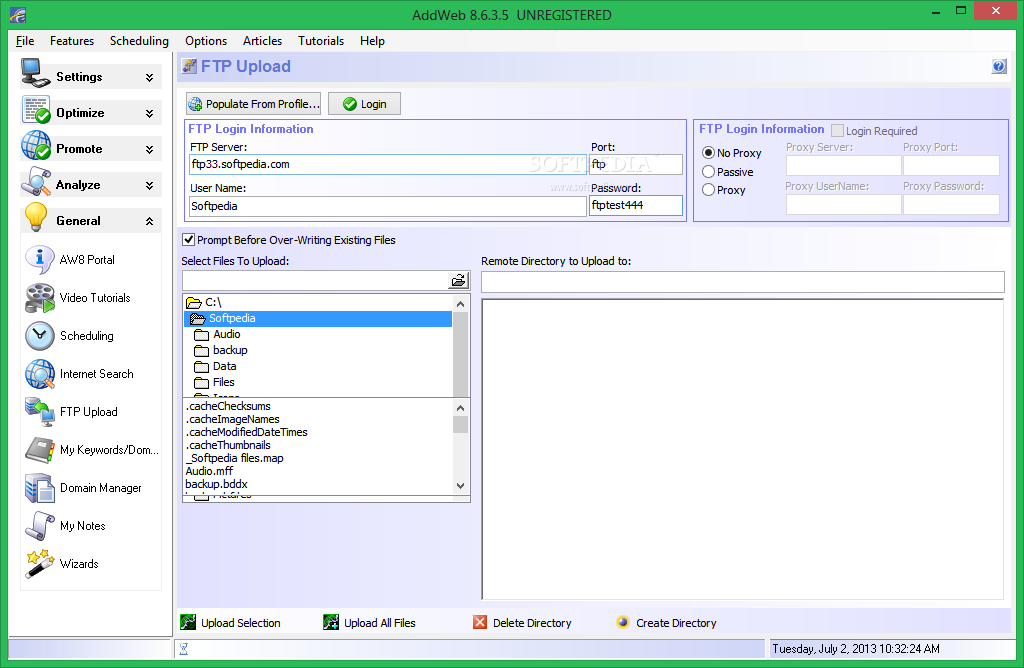Open the Domain Manager icon

pyautogui.click(x=40, y=488)
